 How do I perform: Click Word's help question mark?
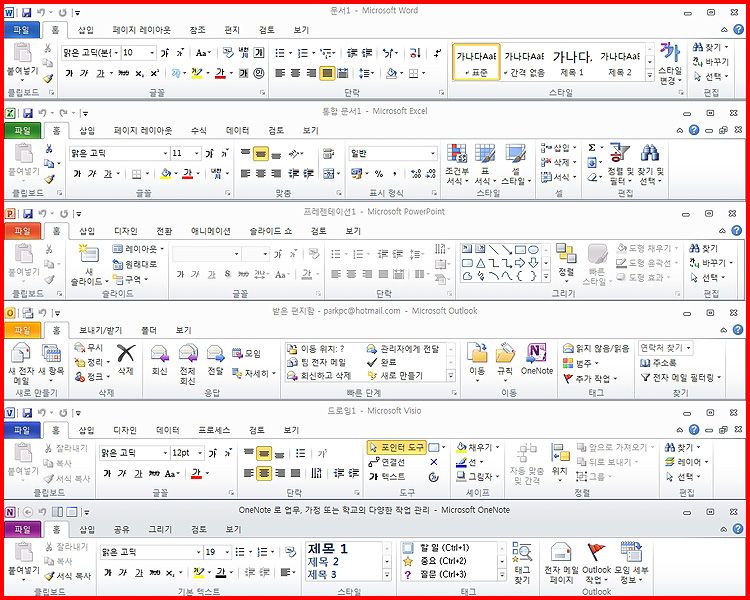pos(738,30)
